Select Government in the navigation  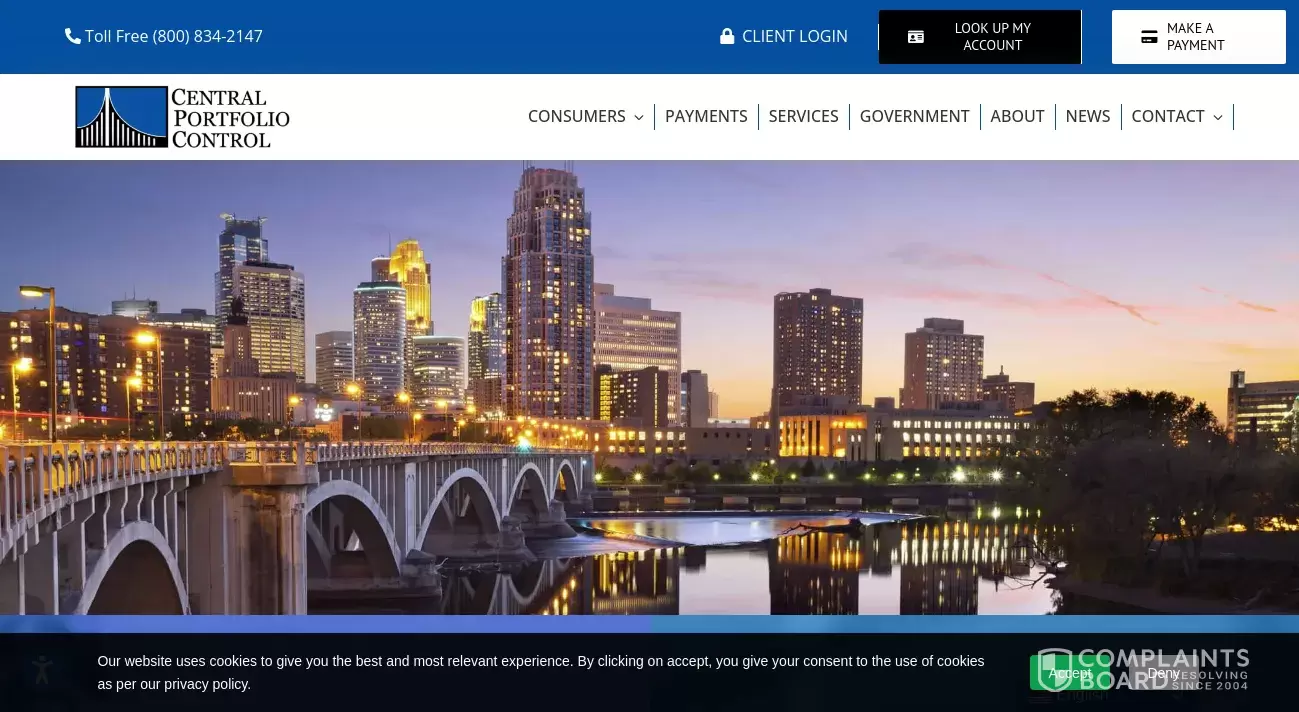914,116
